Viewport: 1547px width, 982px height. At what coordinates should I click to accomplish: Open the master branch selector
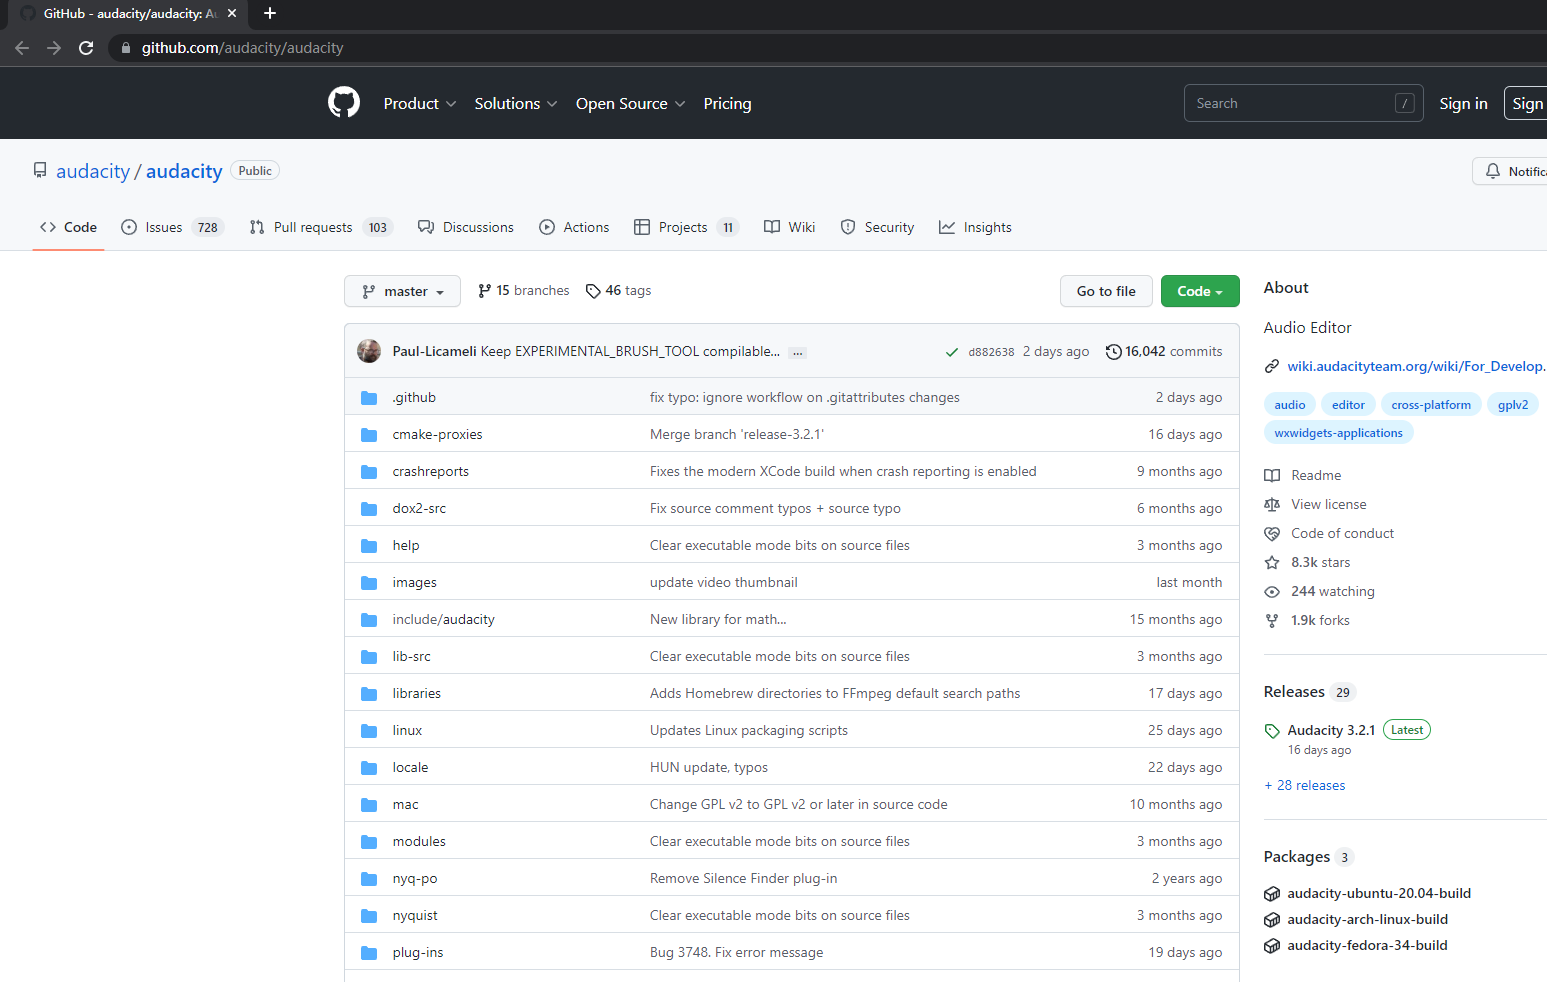tap(402, 291)
